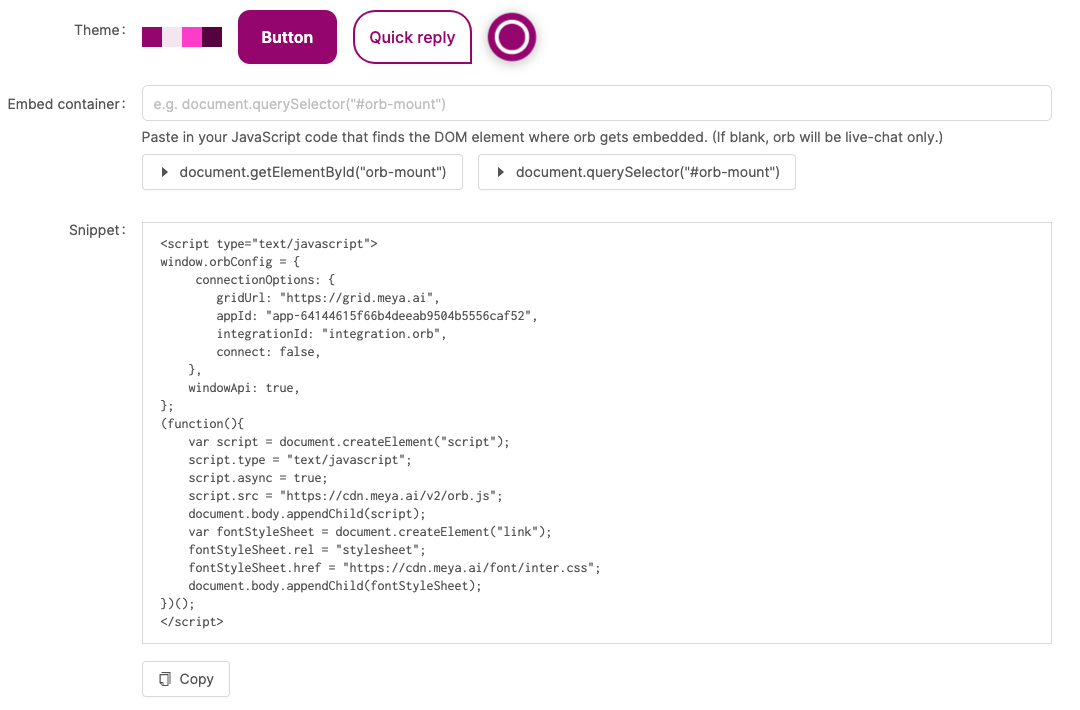
Task: Focus the Embed container input field
Action: (596, 103)
